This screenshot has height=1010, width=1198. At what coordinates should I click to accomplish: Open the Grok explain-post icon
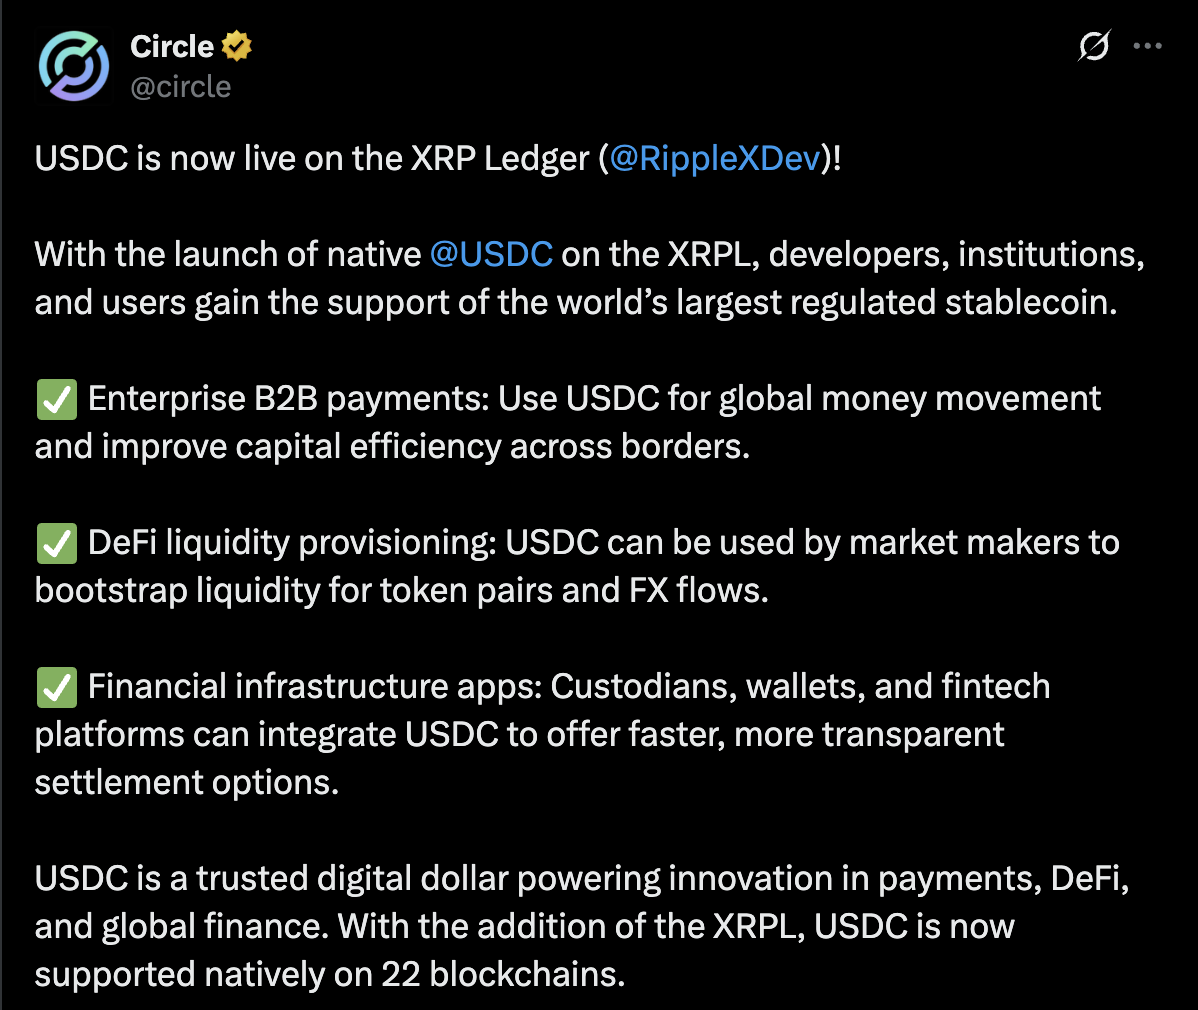point(1094,46)
